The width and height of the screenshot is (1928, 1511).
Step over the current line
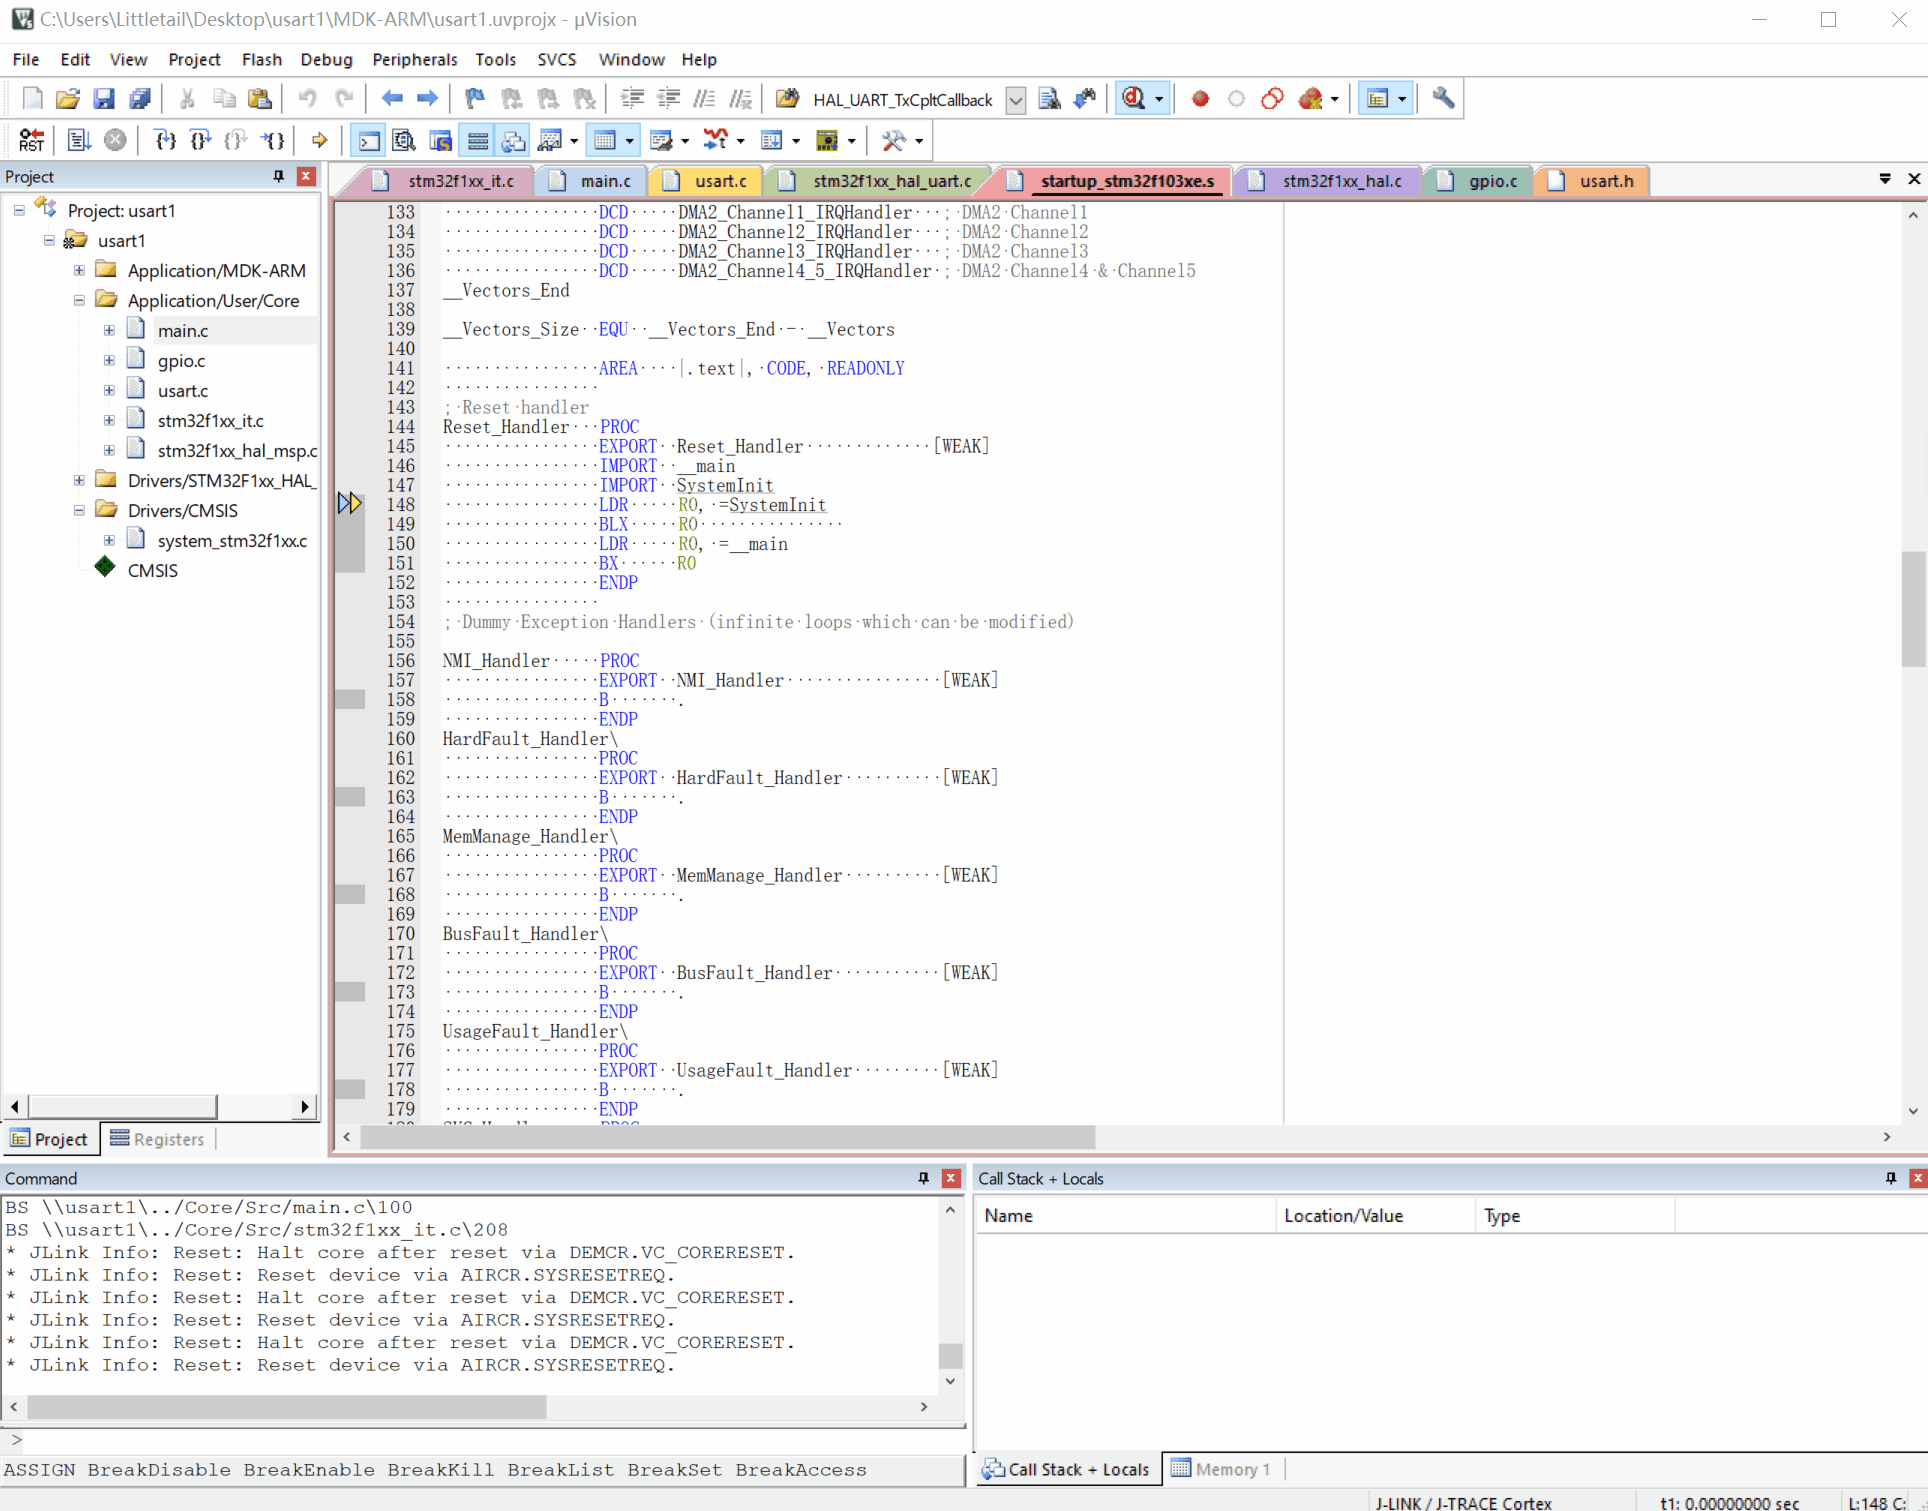(x=201, y=140)
